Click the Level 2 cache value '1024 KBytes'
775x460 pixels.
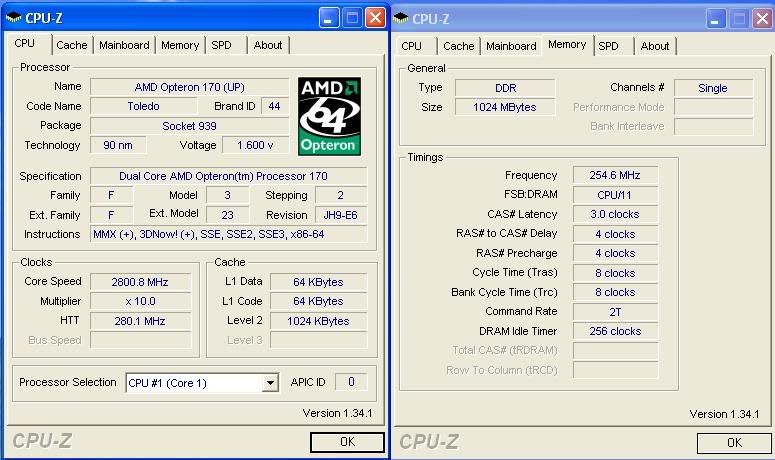pos(318,321)
